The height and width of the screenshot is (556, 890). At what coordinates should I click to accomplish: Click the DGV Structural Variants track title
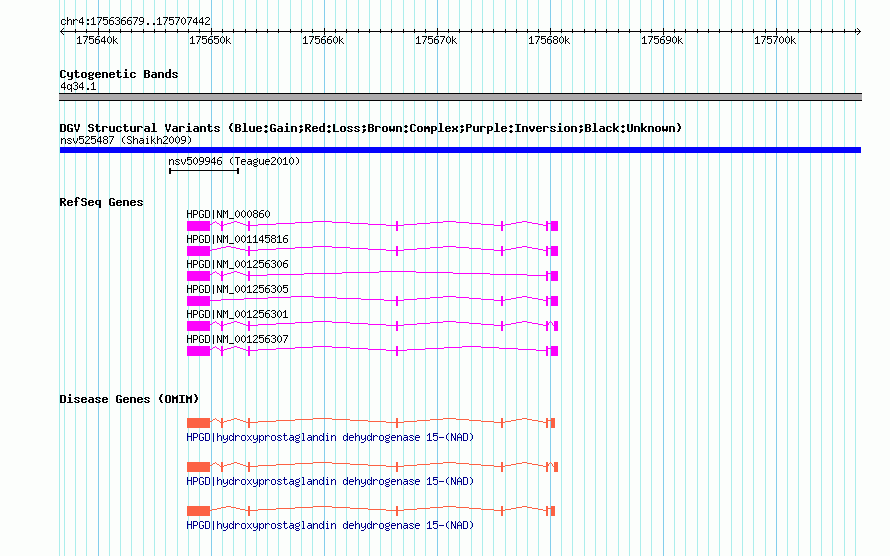[371, 128]
